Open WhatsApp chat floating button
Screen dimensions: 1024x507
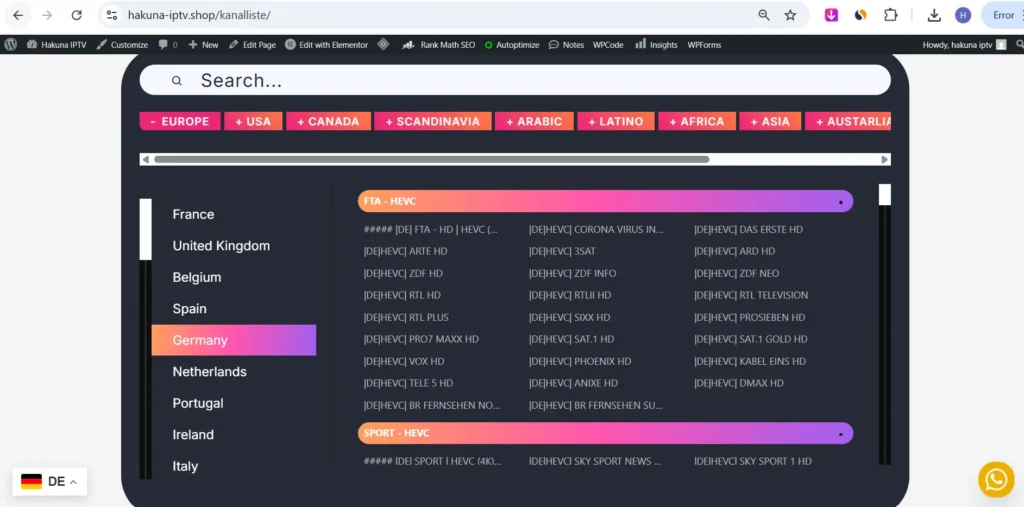[x=996, y=480]
